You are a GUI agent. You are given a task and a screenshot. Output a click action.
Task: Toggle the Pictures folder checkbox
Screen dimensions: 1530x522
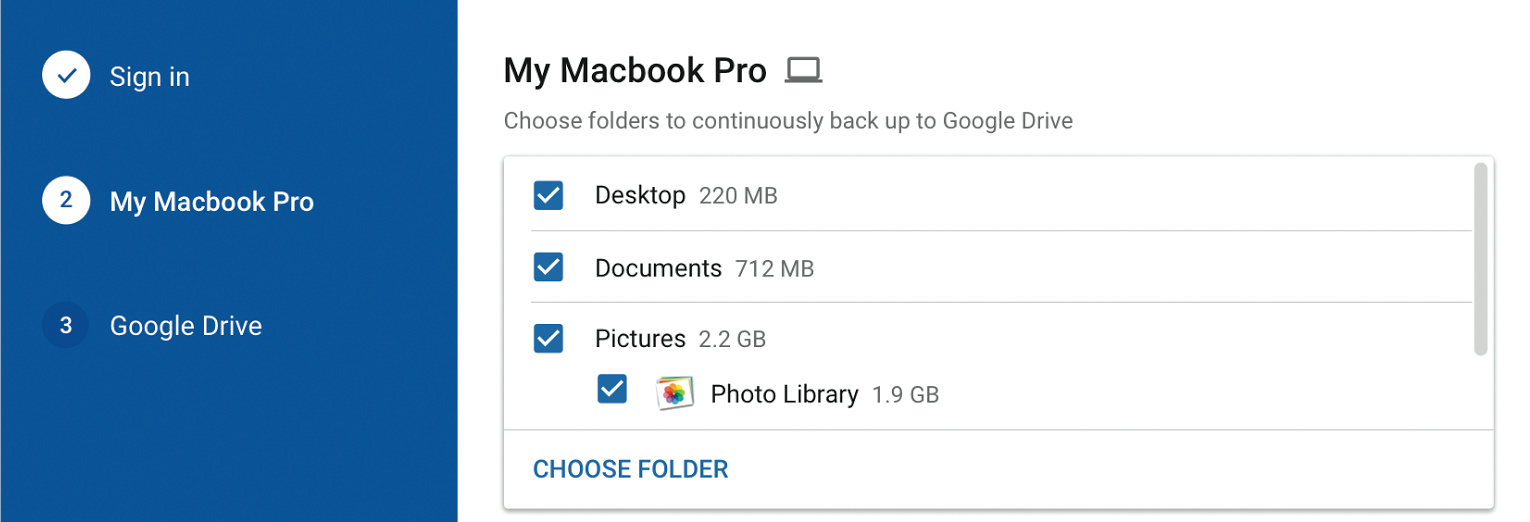tap(548, 338)
